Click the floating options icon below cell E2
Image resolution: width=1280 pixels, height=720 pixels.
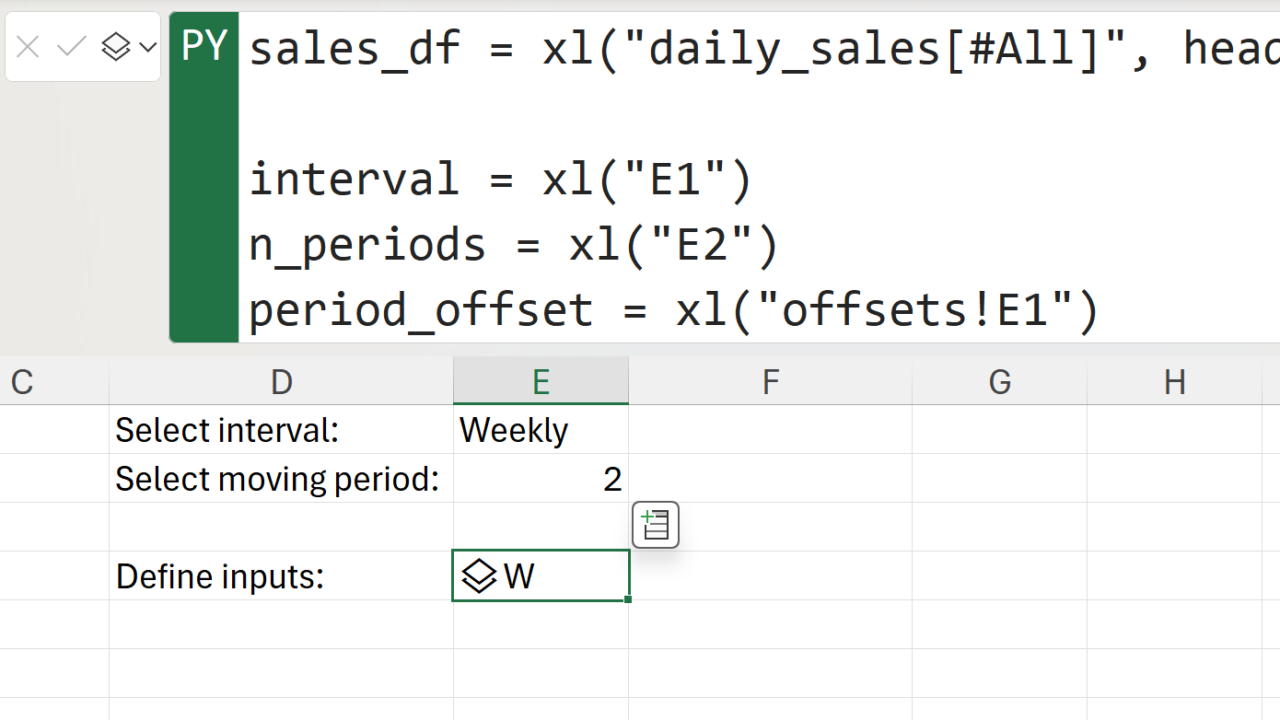(656, 525)
